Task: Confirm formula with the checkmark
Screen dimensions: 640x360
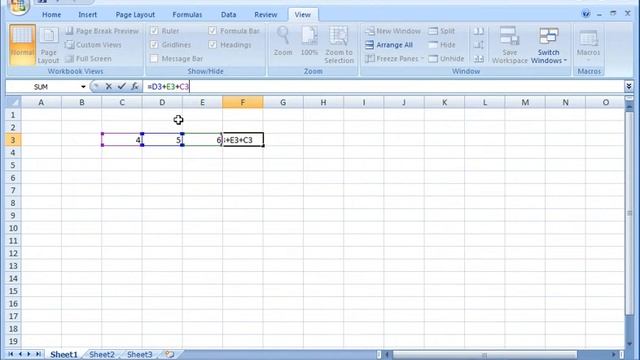Action: 121,87
